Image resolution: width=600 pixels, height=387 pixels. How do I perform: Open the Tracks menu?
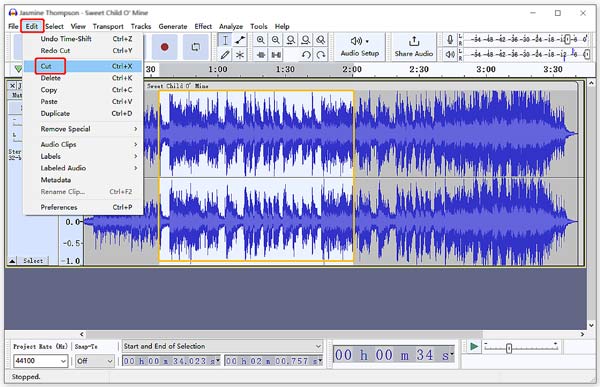[141, 26]
